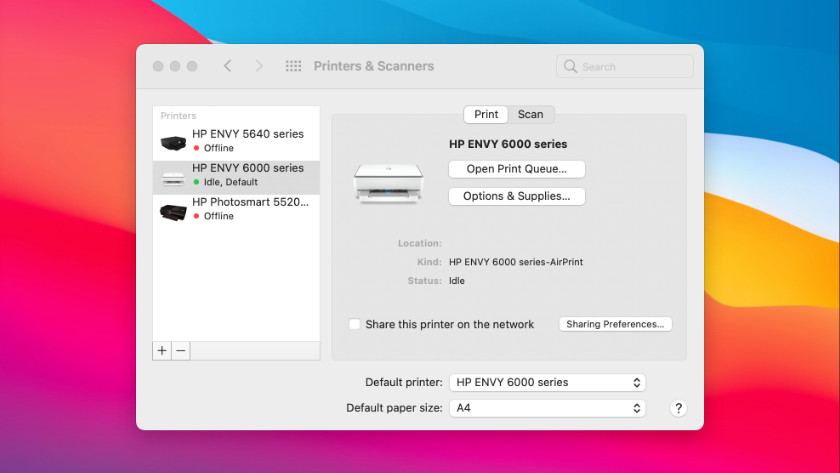
Task: Open Sharing Preferences
Action: click(614, 324)
